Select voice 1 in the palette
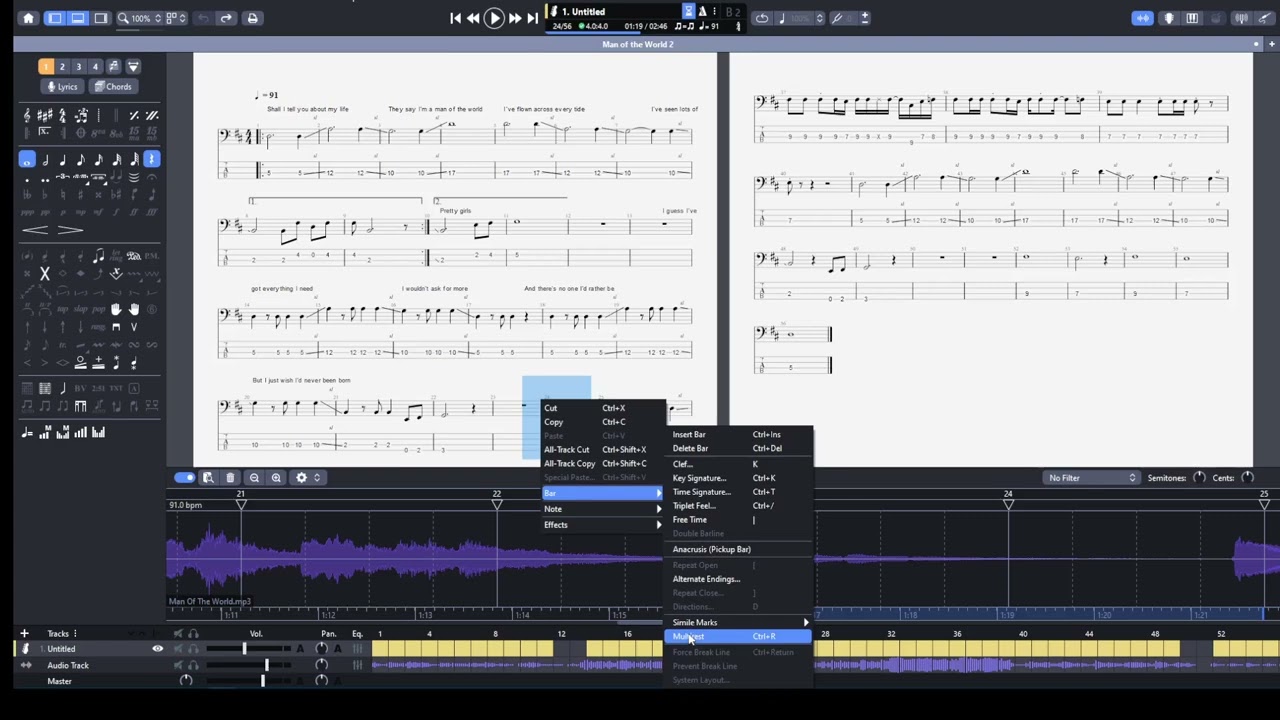The image size is (1280, 720). (45, 67)
